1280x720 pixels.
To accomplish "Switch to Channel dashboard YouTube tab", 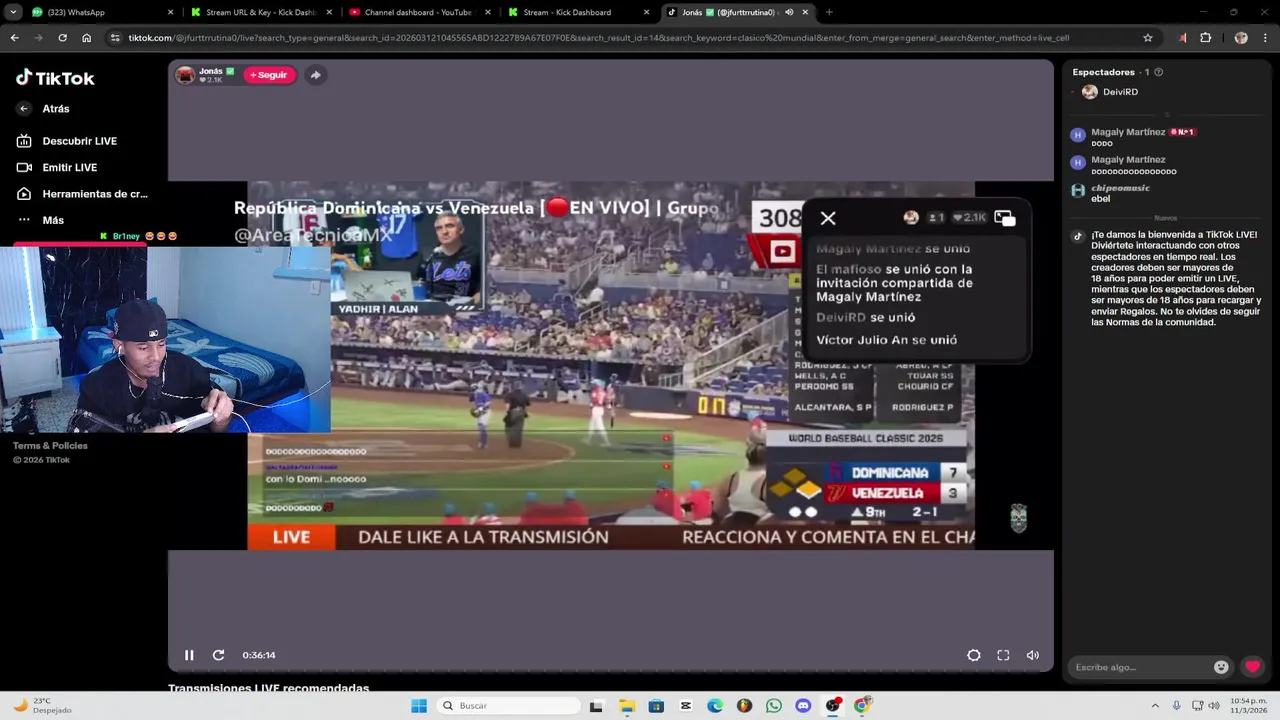I will point(418,12).
